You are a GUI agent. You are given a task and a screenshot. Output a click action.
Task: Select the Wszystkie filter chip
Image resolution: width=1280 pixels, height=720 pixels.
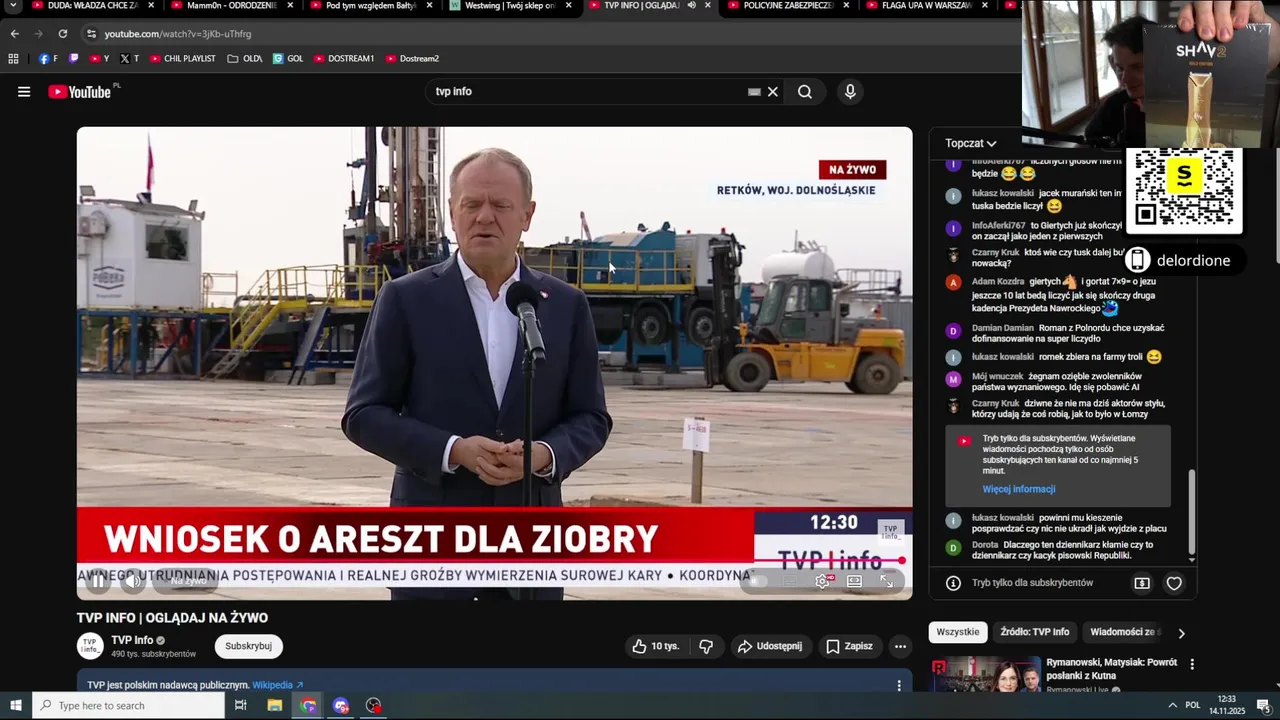(958, 632)
